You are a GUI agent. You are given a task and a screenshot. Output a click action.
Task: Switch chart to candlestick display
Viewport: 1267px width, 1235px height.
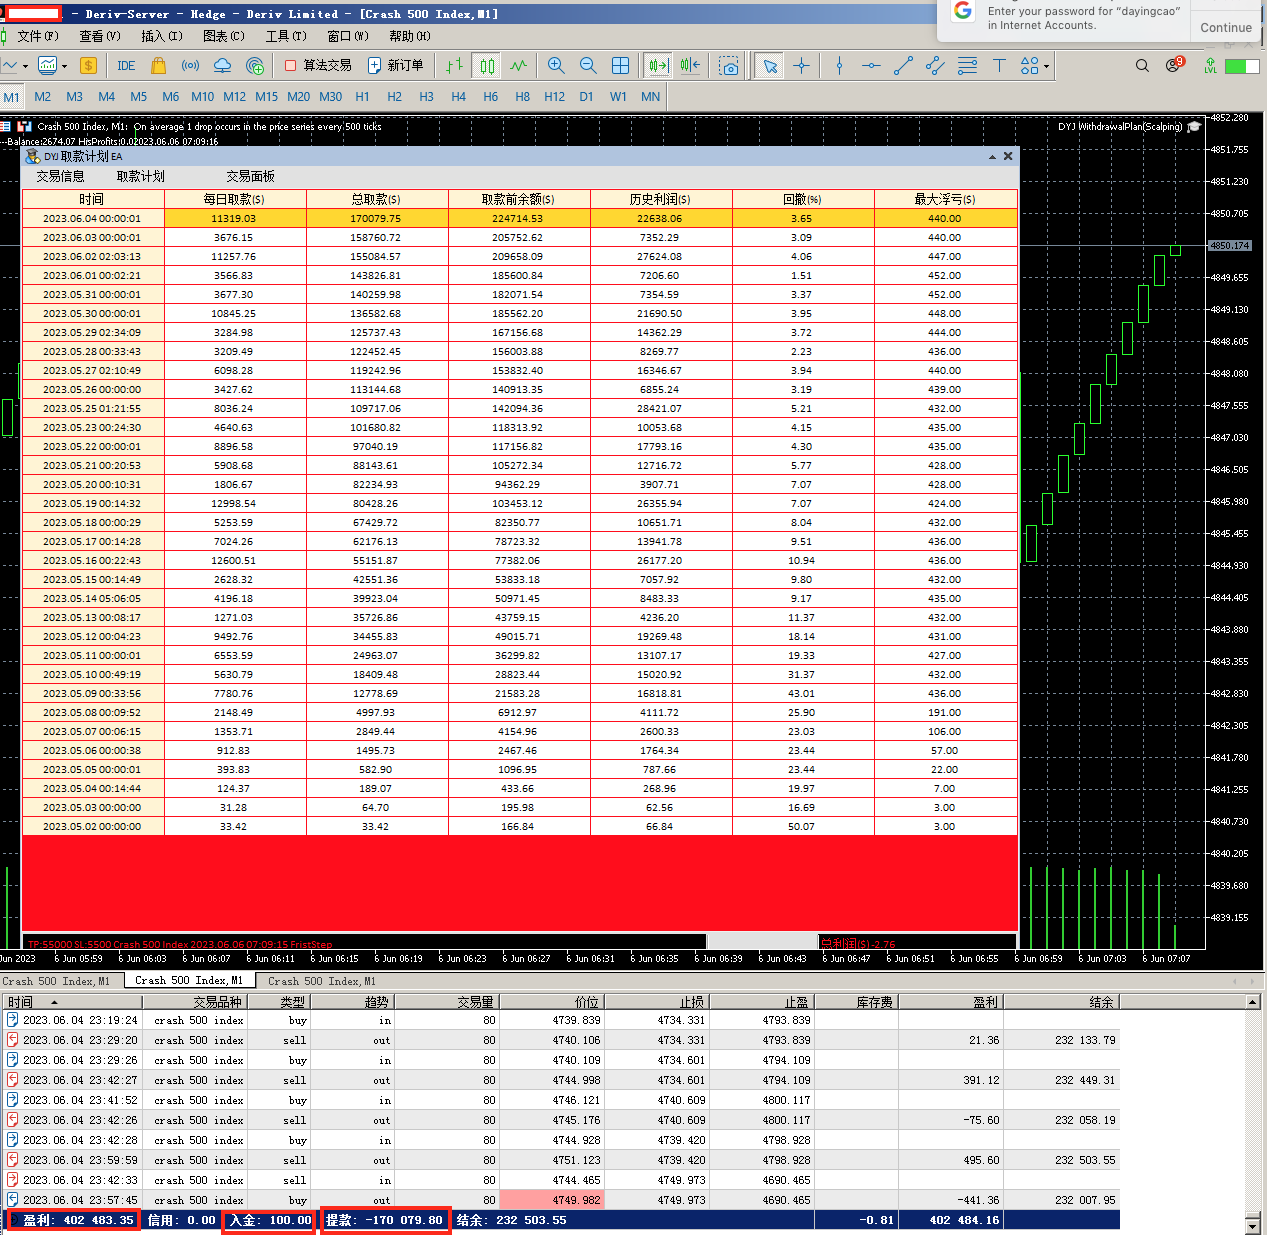[487, 66]
